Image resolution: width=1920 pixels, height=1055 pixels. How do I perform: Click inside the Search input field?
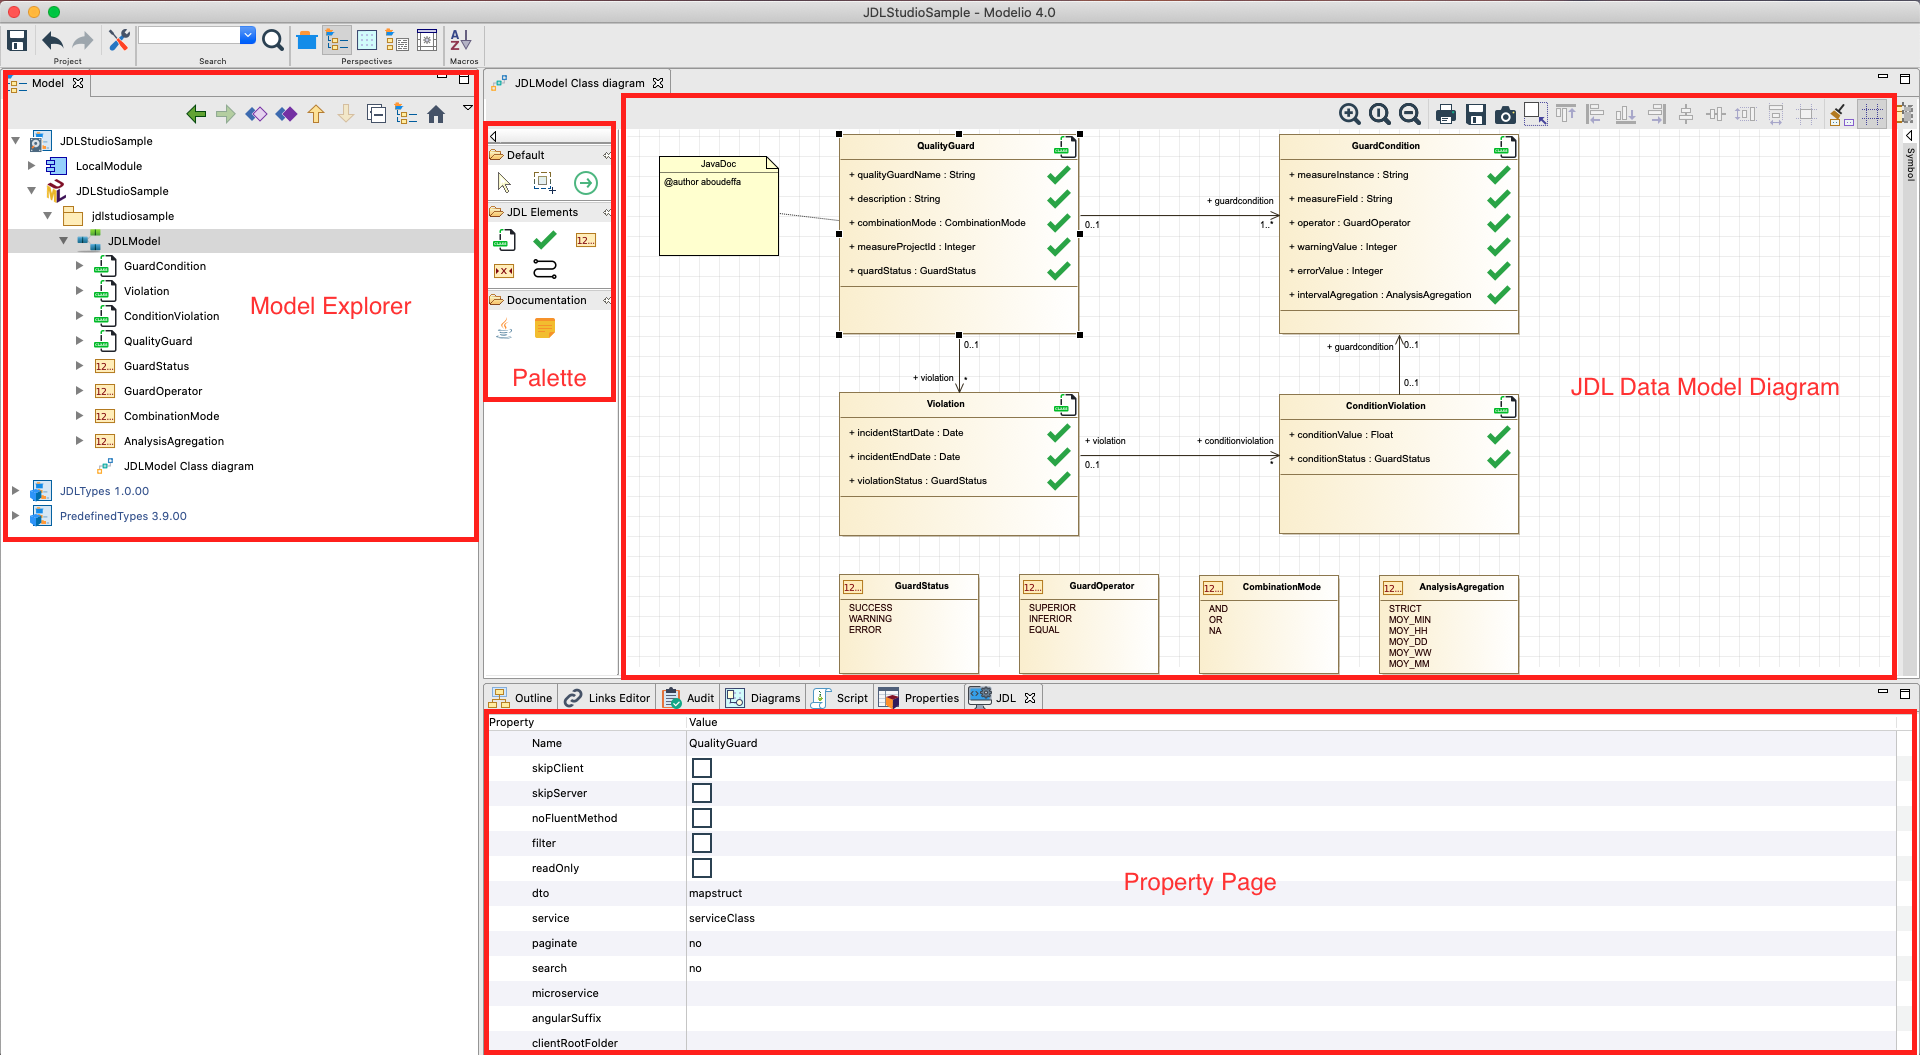coord(189,36)
